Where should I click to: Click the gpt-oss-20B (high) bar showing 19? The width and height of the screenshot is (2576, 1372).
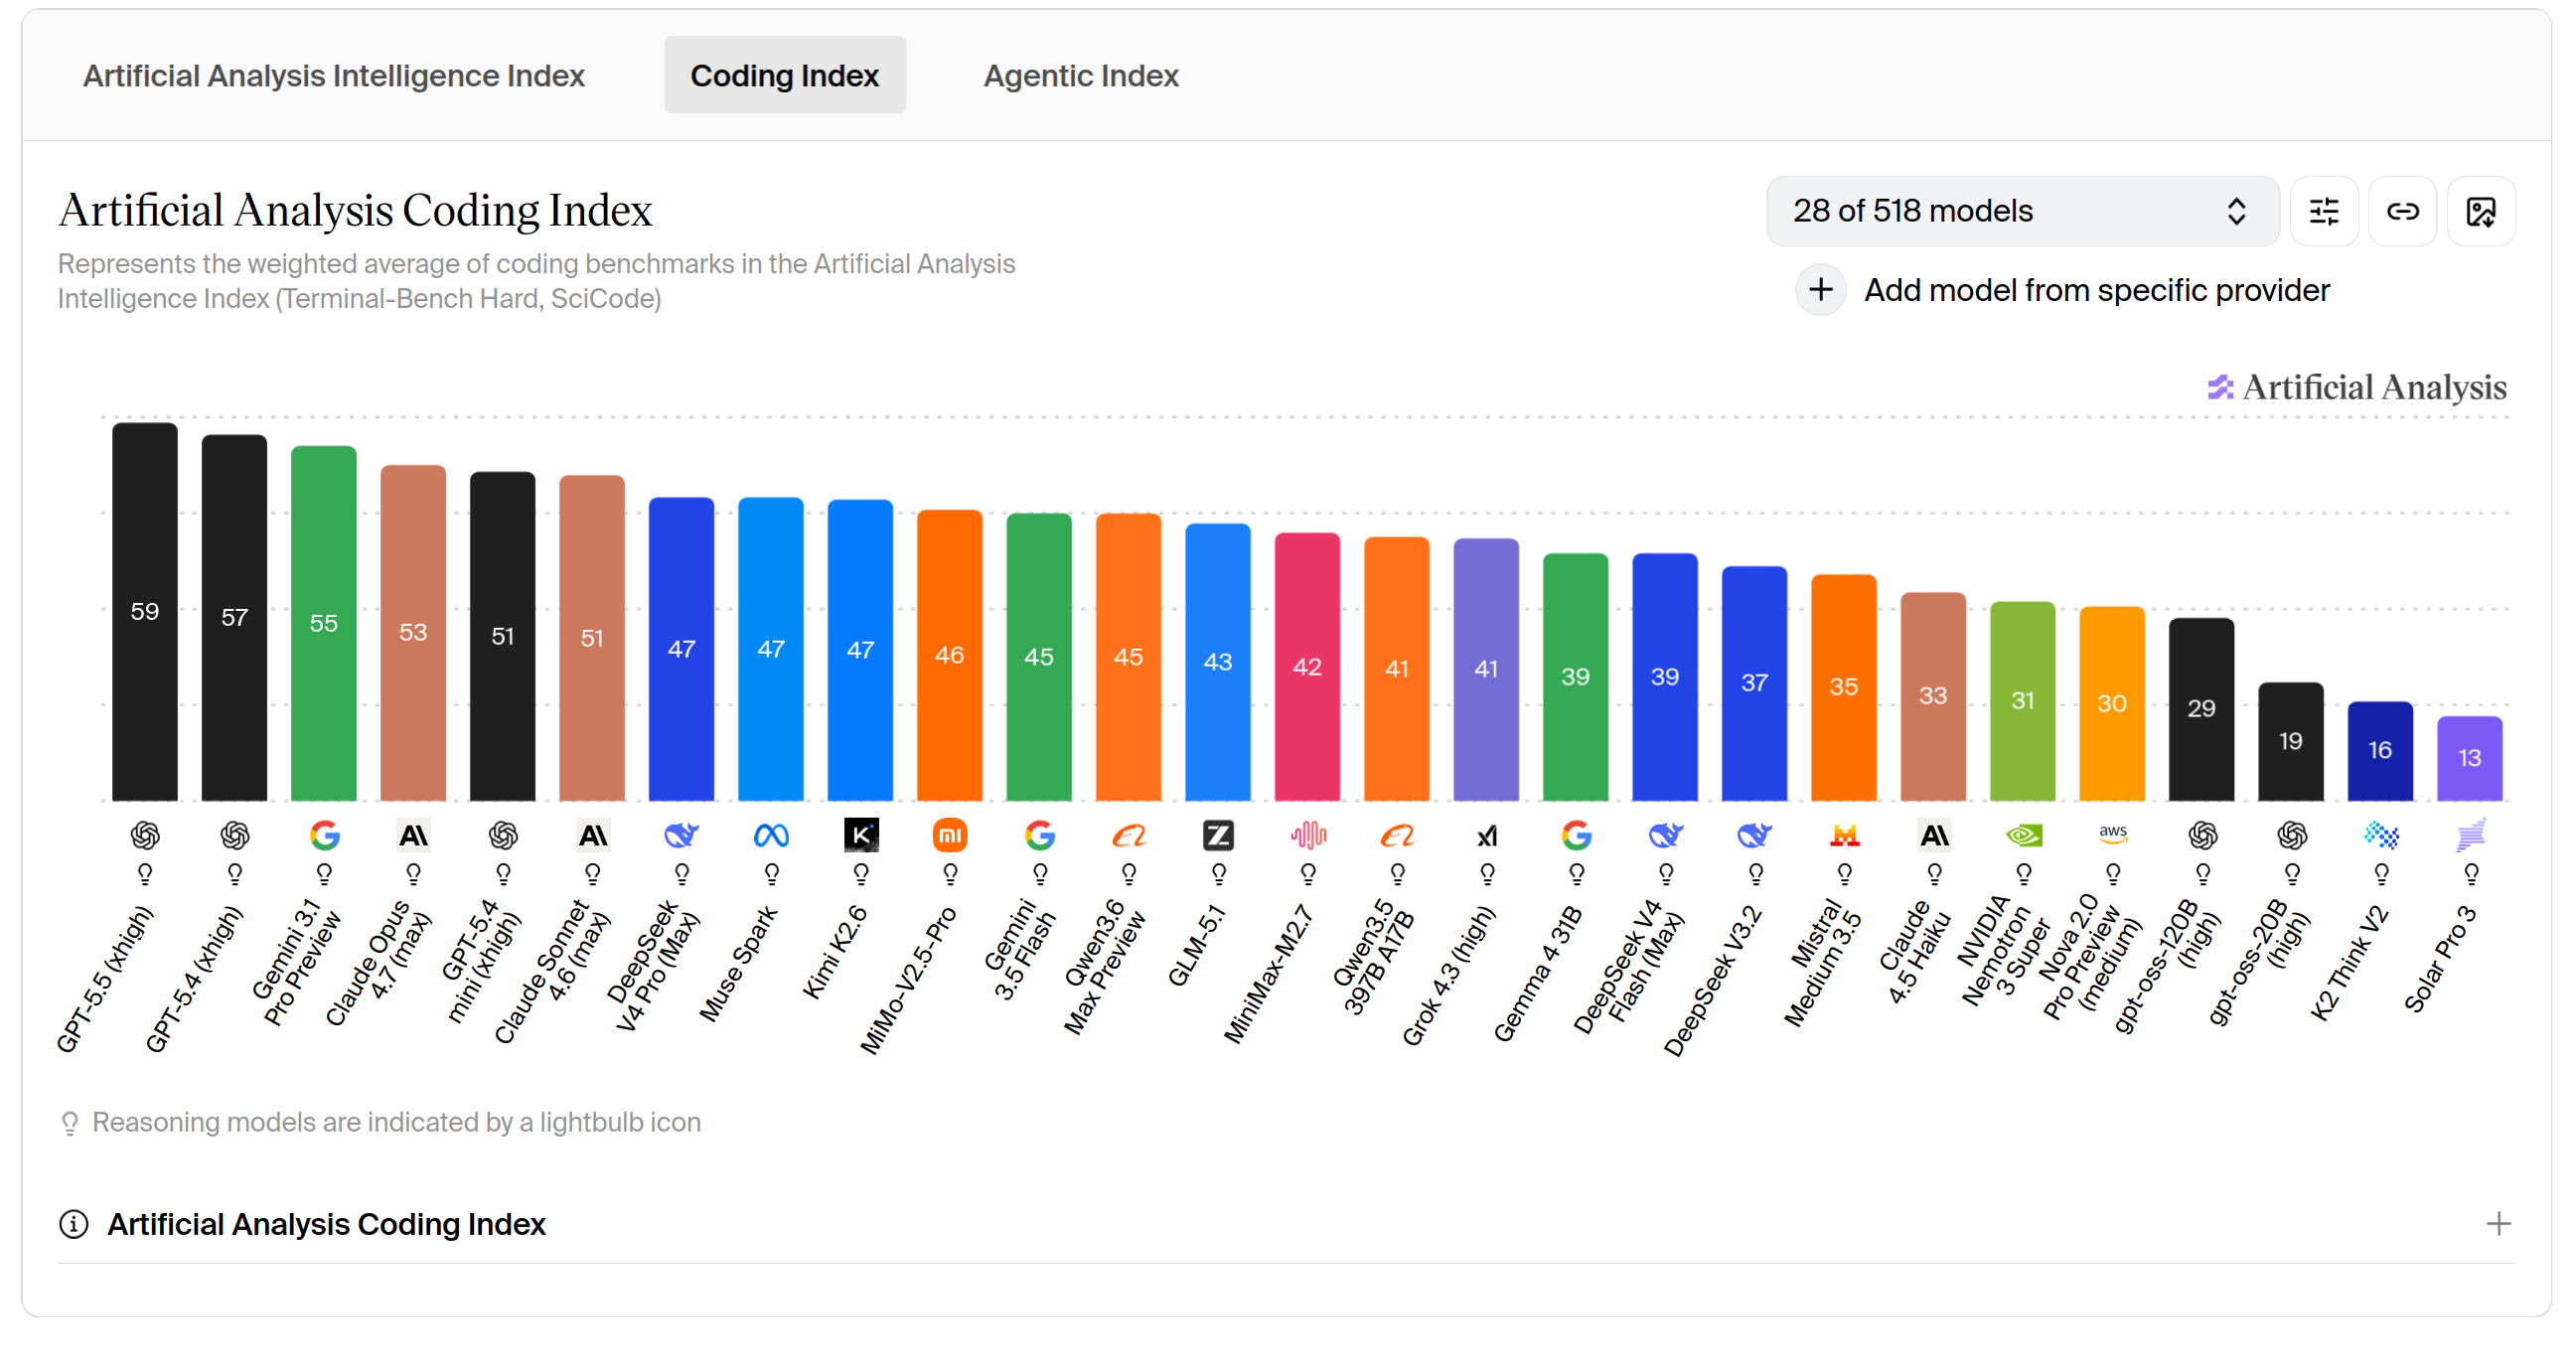pos(2291,742)
